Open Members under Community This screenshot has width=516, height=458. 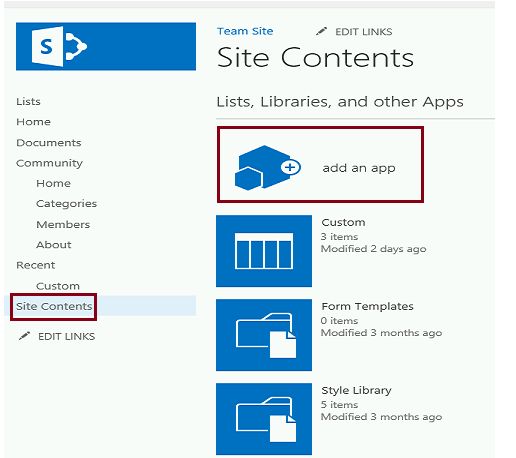pyautogui.click(x=63, y=224)
